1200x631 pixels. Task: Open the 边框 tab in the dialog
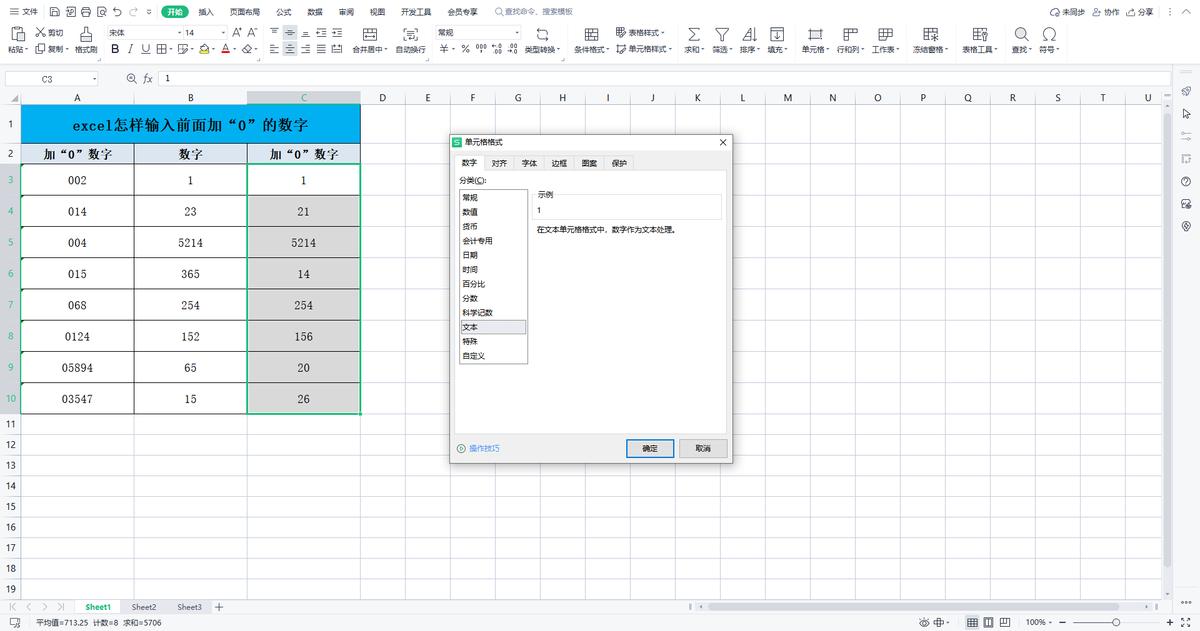(x=560, y=162)
